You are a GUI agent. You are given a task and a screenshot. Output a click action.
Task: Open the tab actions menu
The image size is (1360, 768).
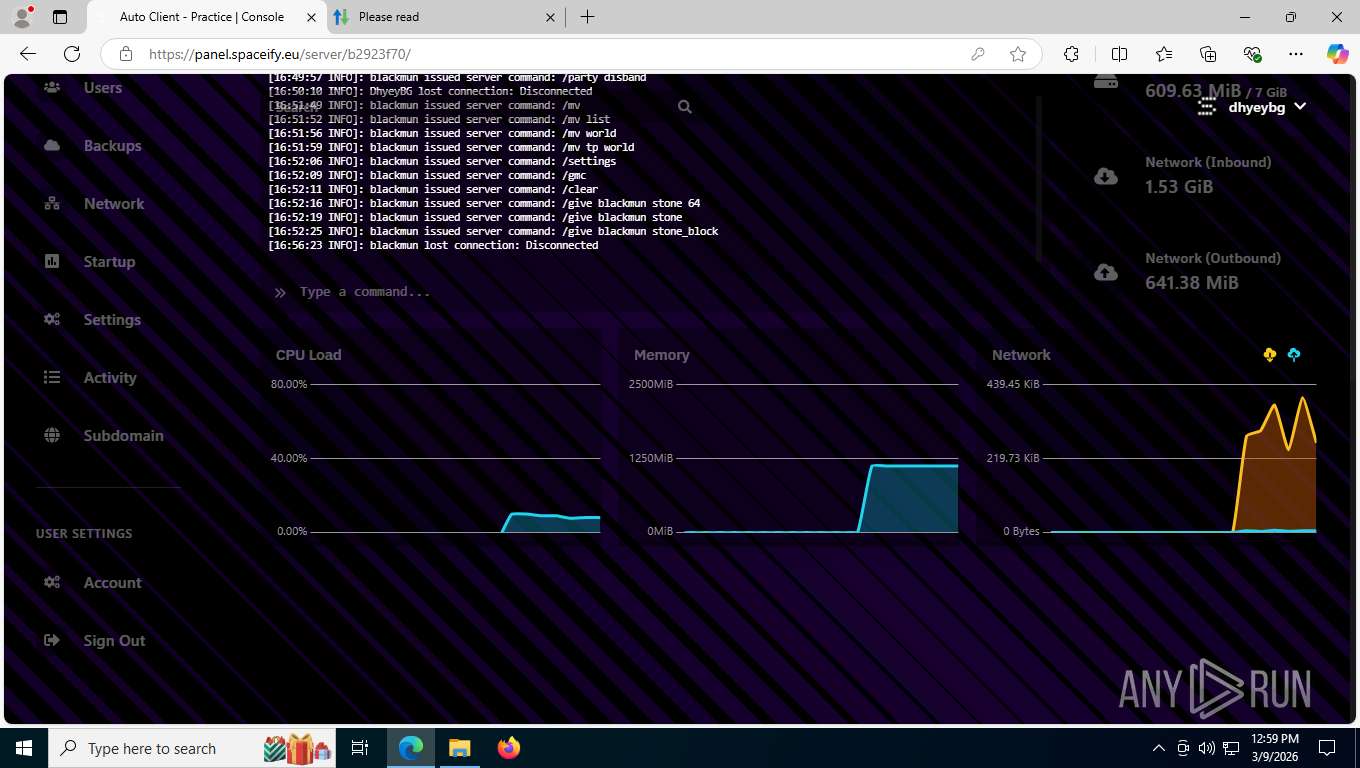tap(60, 17)
